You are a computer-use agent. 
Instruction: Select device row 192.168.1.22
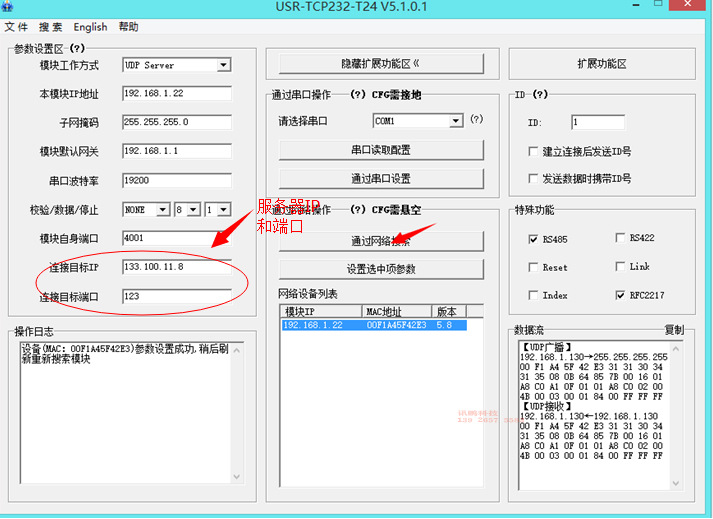tap(374, 325)
